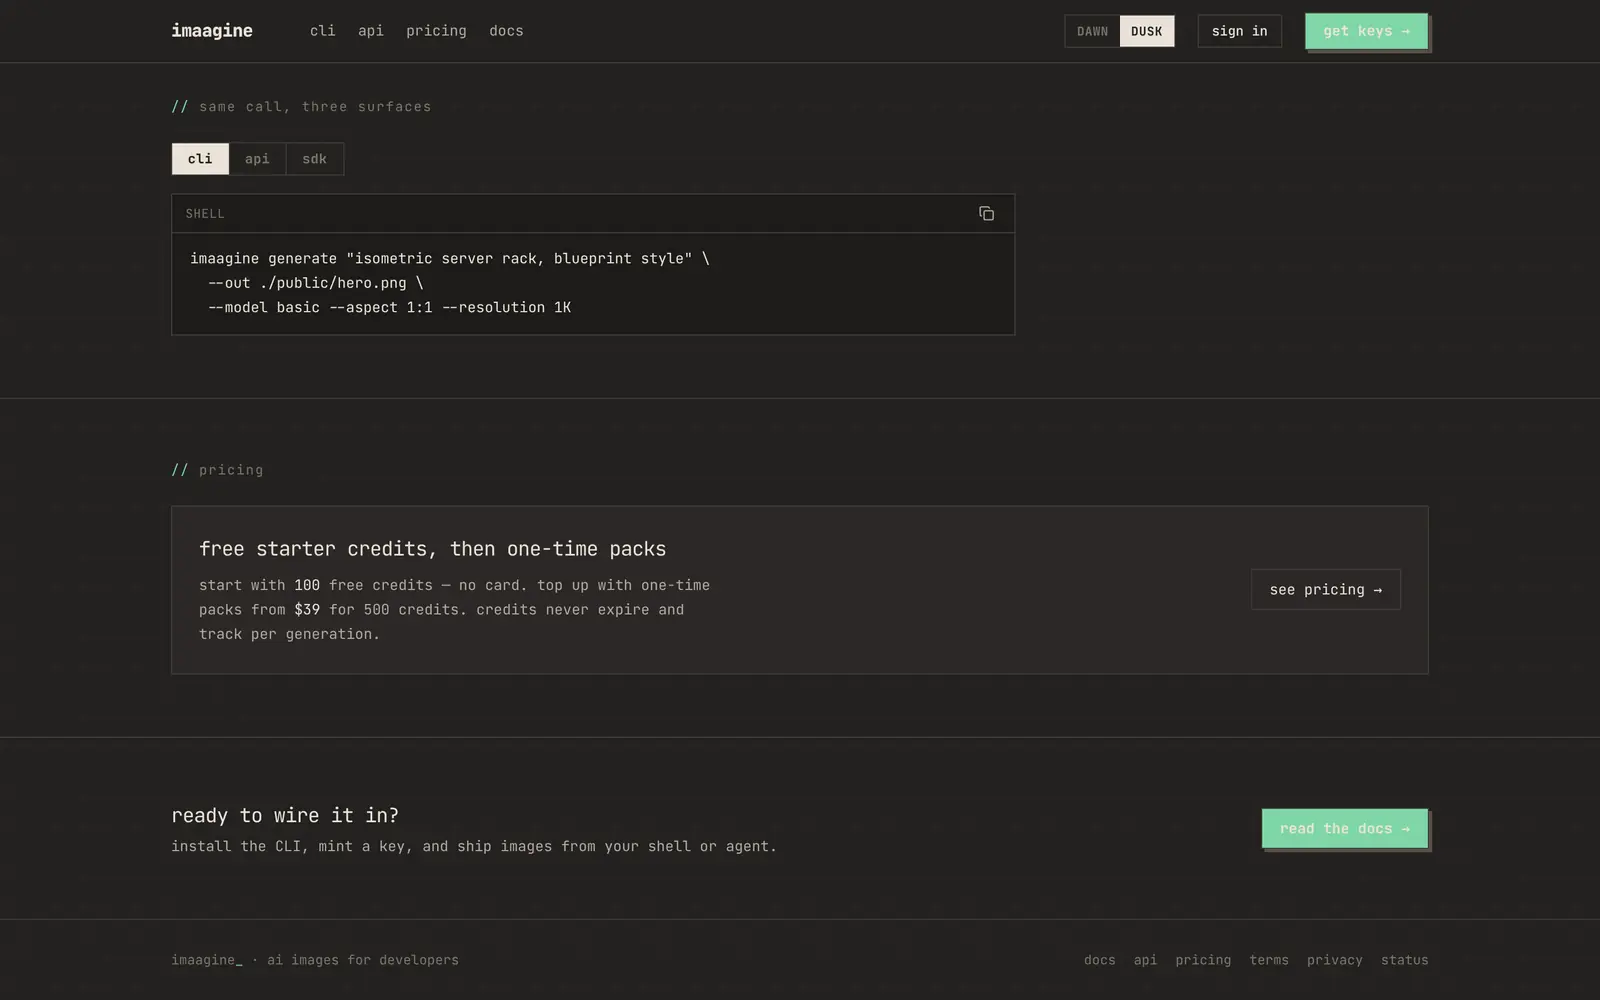Open api in top navigation
The image size is (1600, 1000).
click(x=371, y=31)
